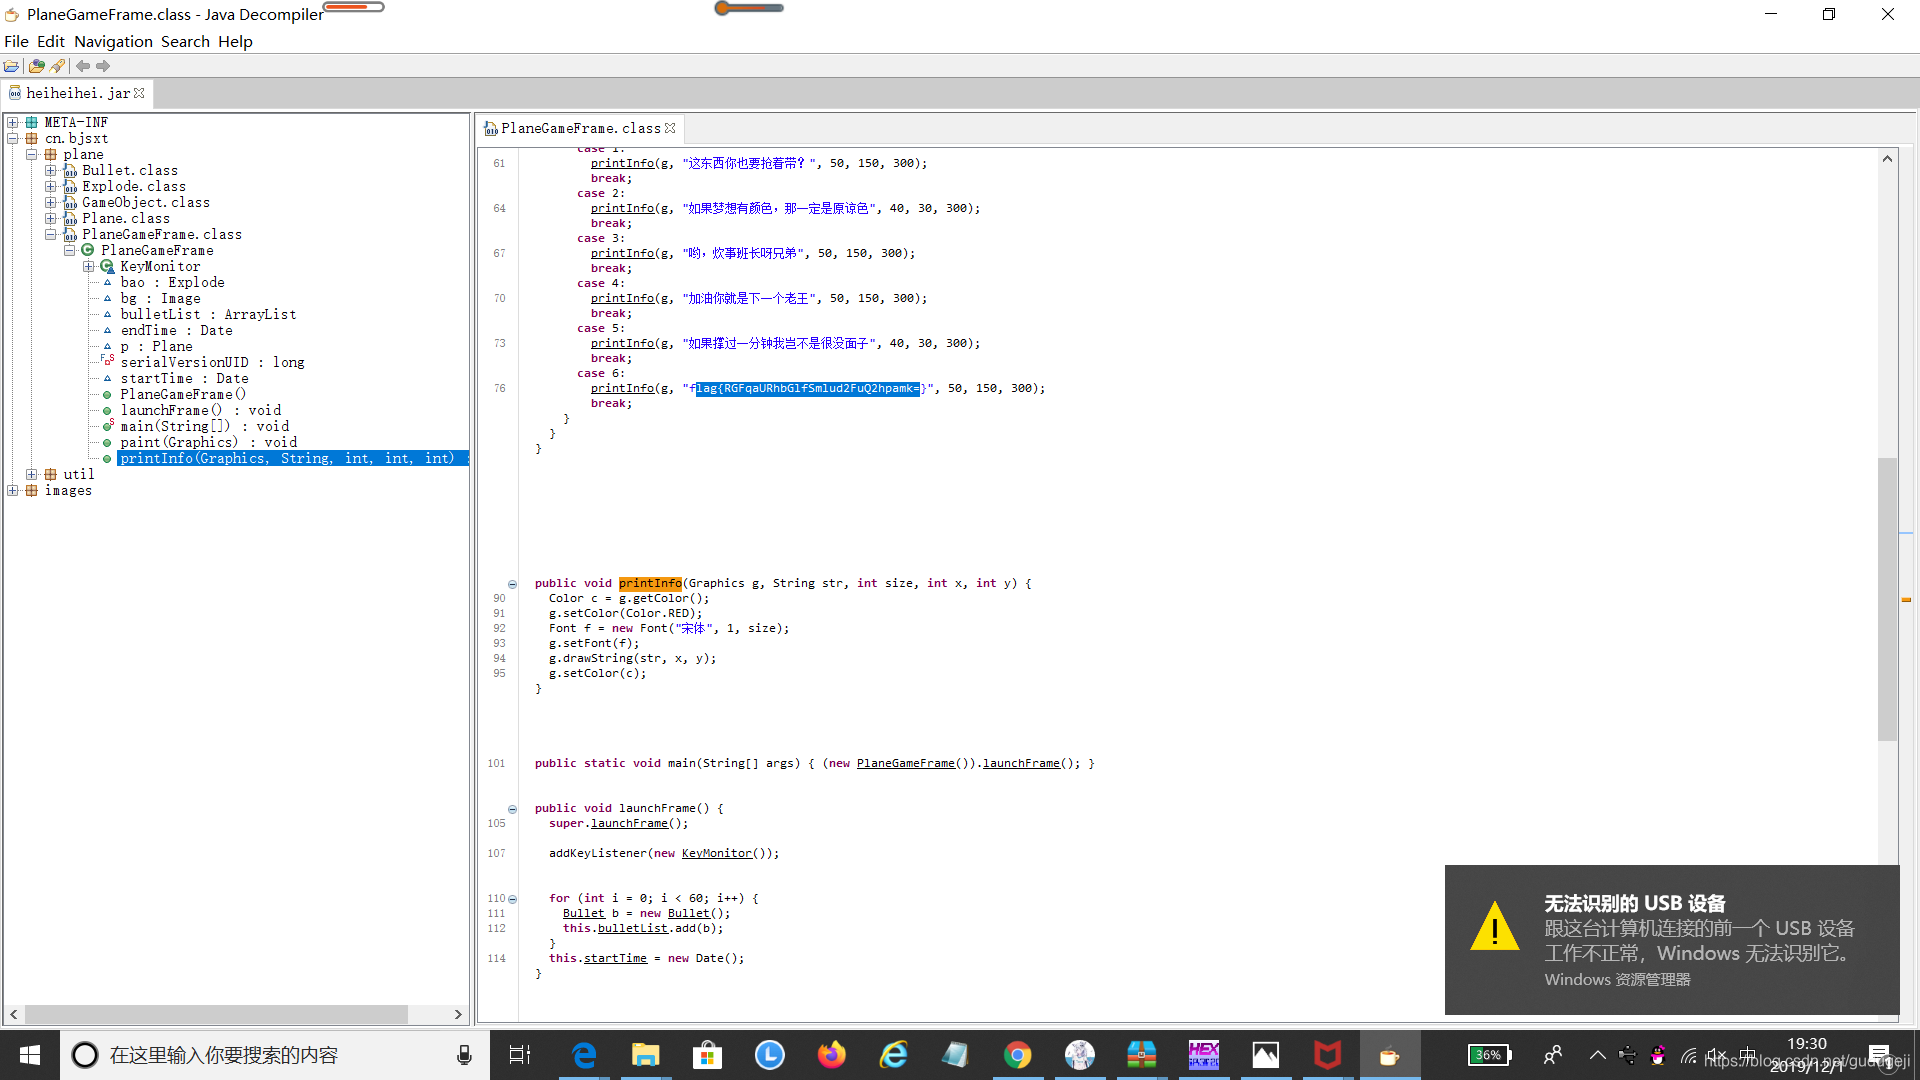
Task: Select the serialVersionUID : long field
Action: pos(212,362)
